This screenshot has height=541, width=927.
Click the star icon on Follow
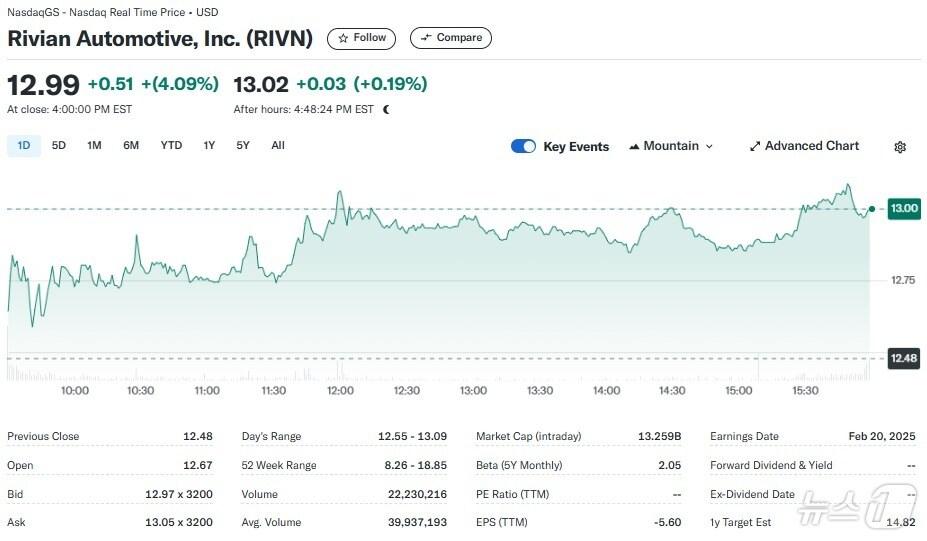344,38
